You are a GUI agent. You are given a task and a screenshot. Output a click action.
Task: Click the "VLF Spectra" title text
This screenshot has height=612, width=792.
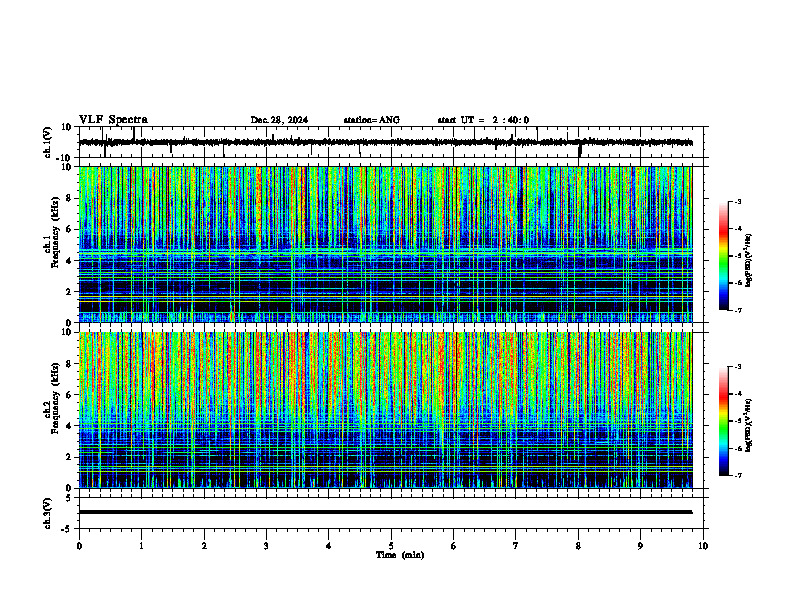(113, 120)
